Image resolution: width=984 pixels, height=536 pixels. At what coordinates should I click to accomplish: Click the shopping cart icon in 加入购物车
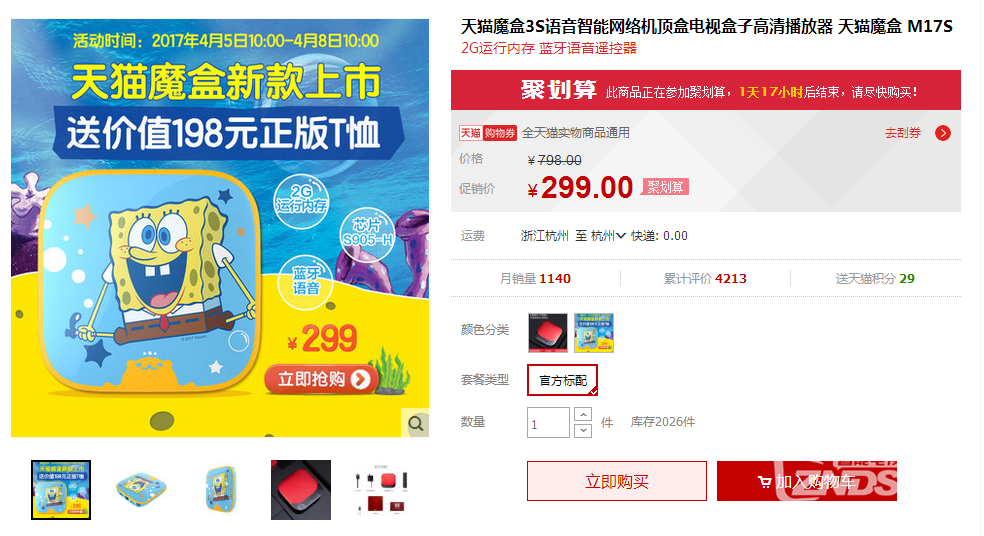pyautogui.click(x=764, y=482)
